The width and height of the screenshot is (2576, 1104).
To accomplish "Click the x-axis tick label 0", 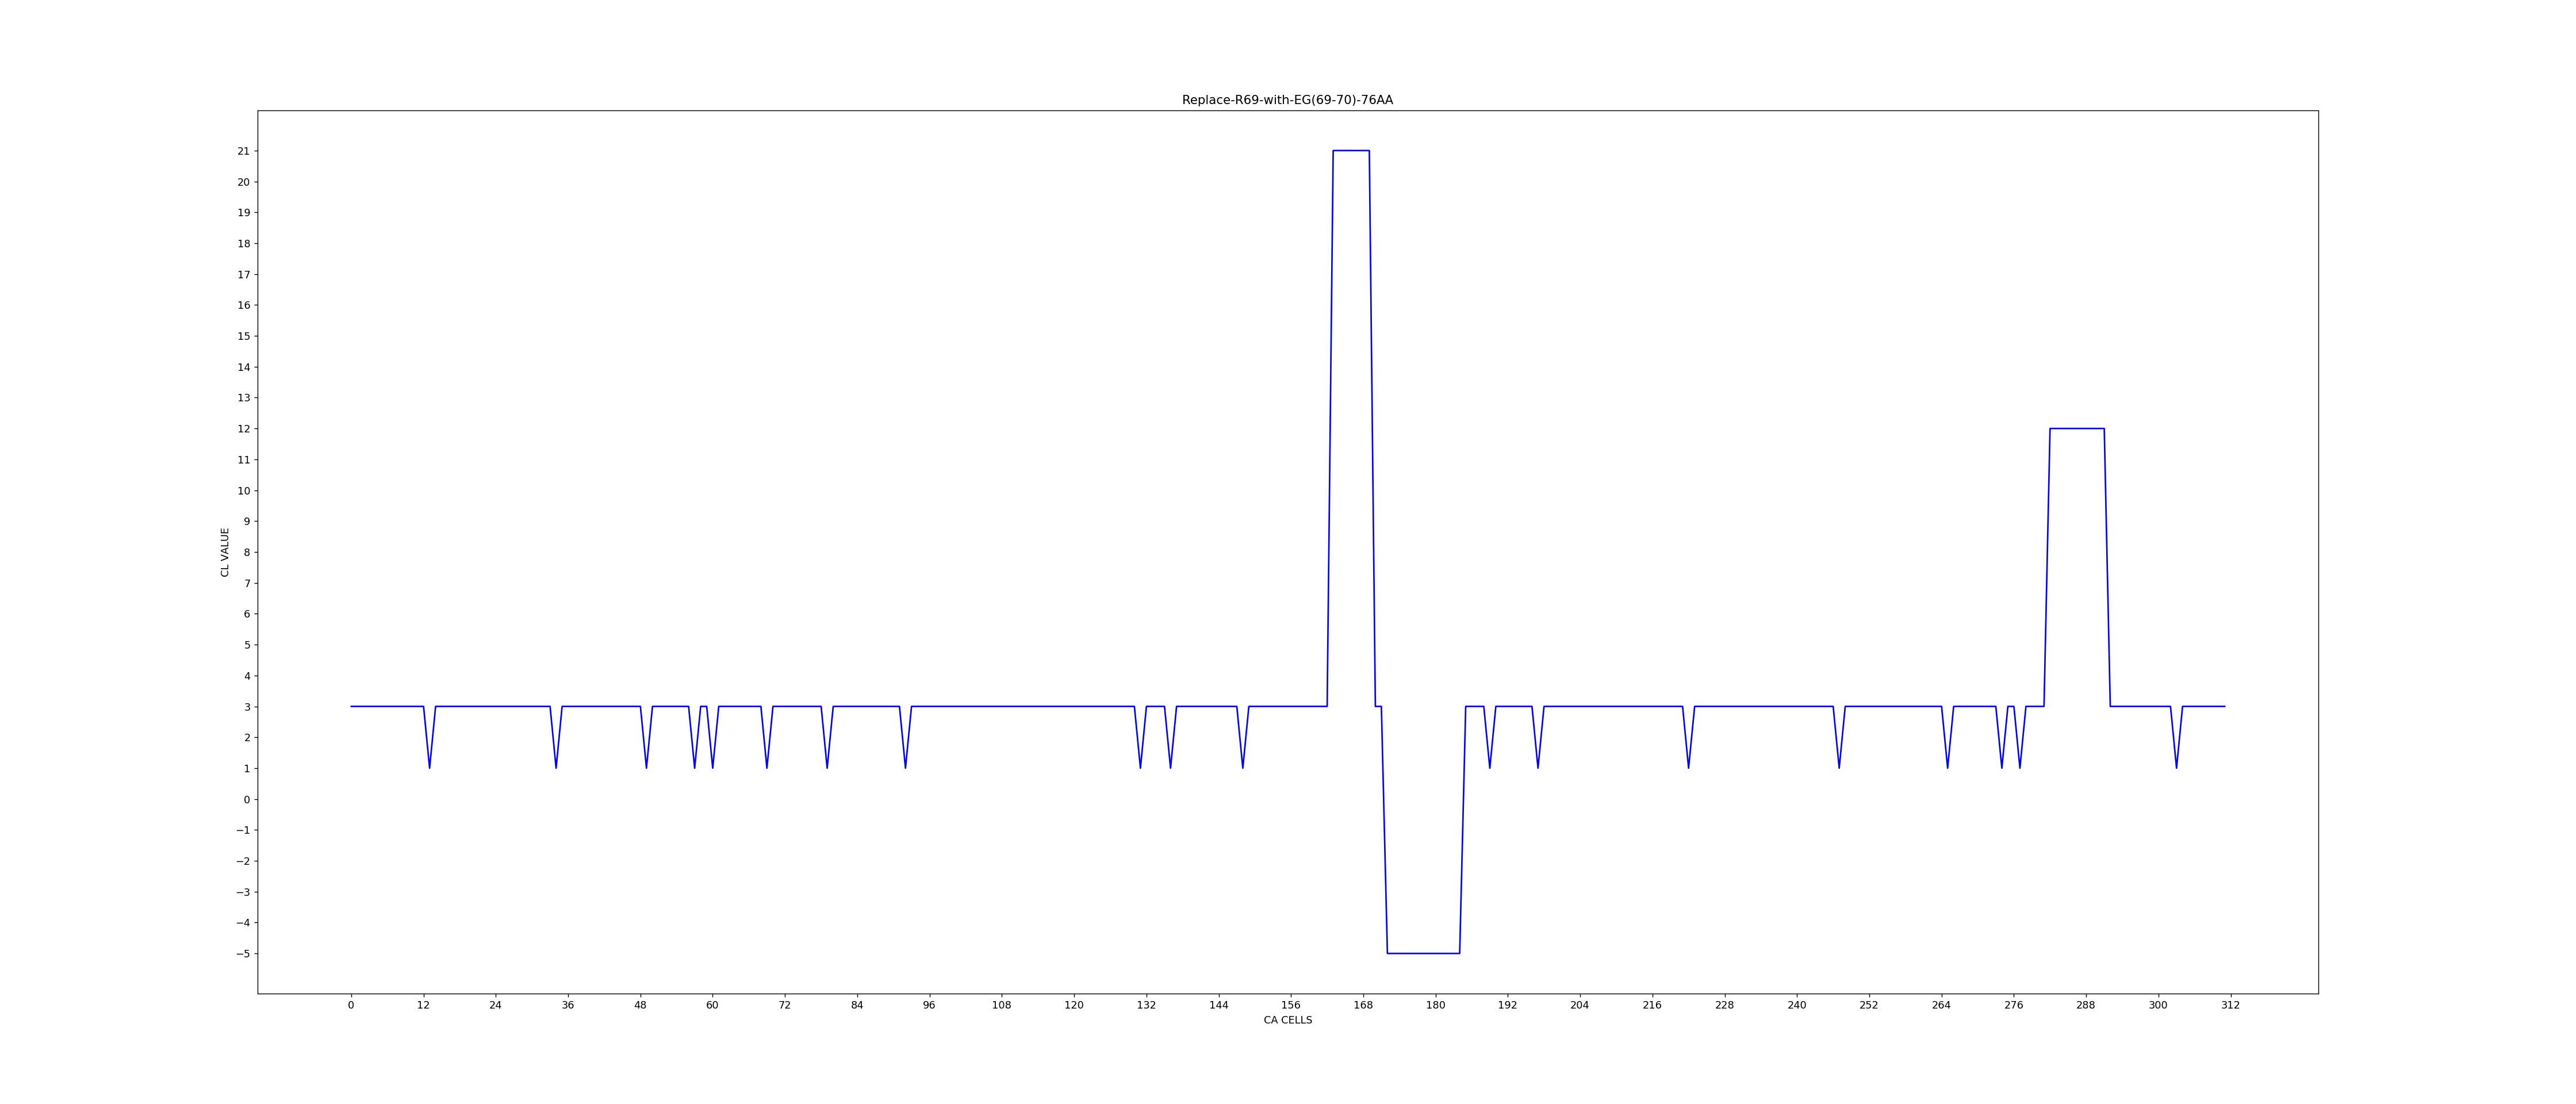I will coord(351,1005).
